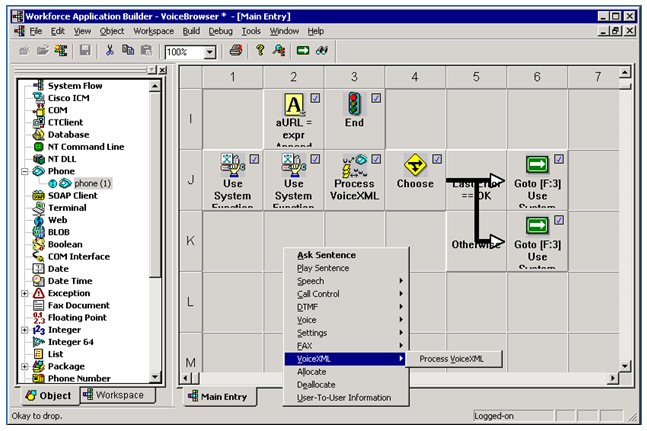The width and height of the screenshot is (647, 431).
Task: Click the Save toolbar icon
Action: tap(85, 51)
